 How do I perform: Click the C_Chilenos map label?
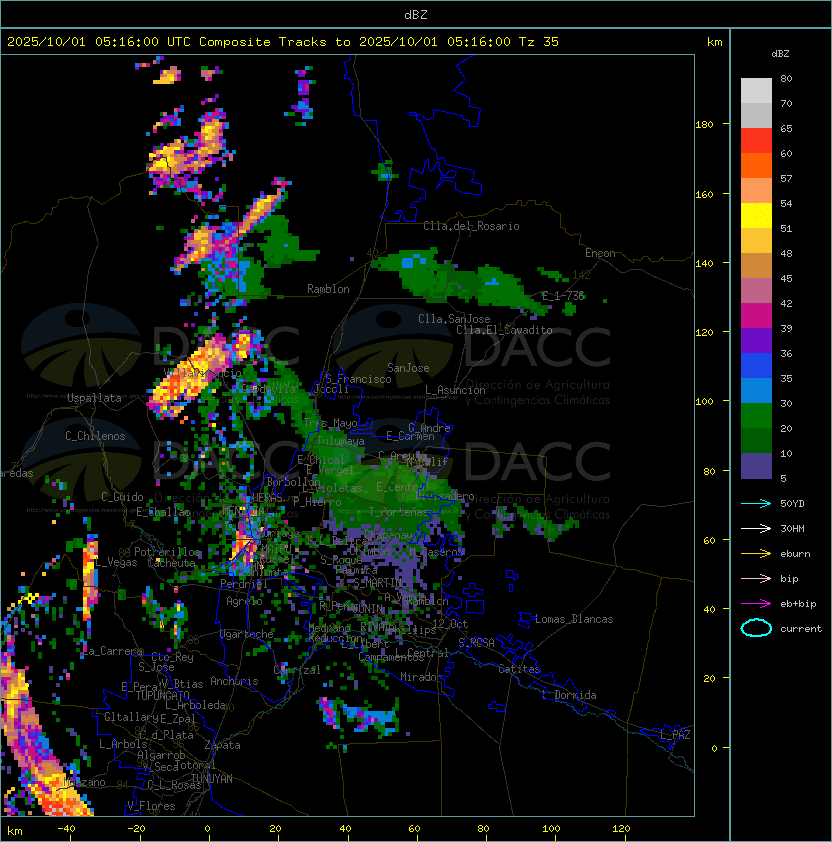click(95, 436)
